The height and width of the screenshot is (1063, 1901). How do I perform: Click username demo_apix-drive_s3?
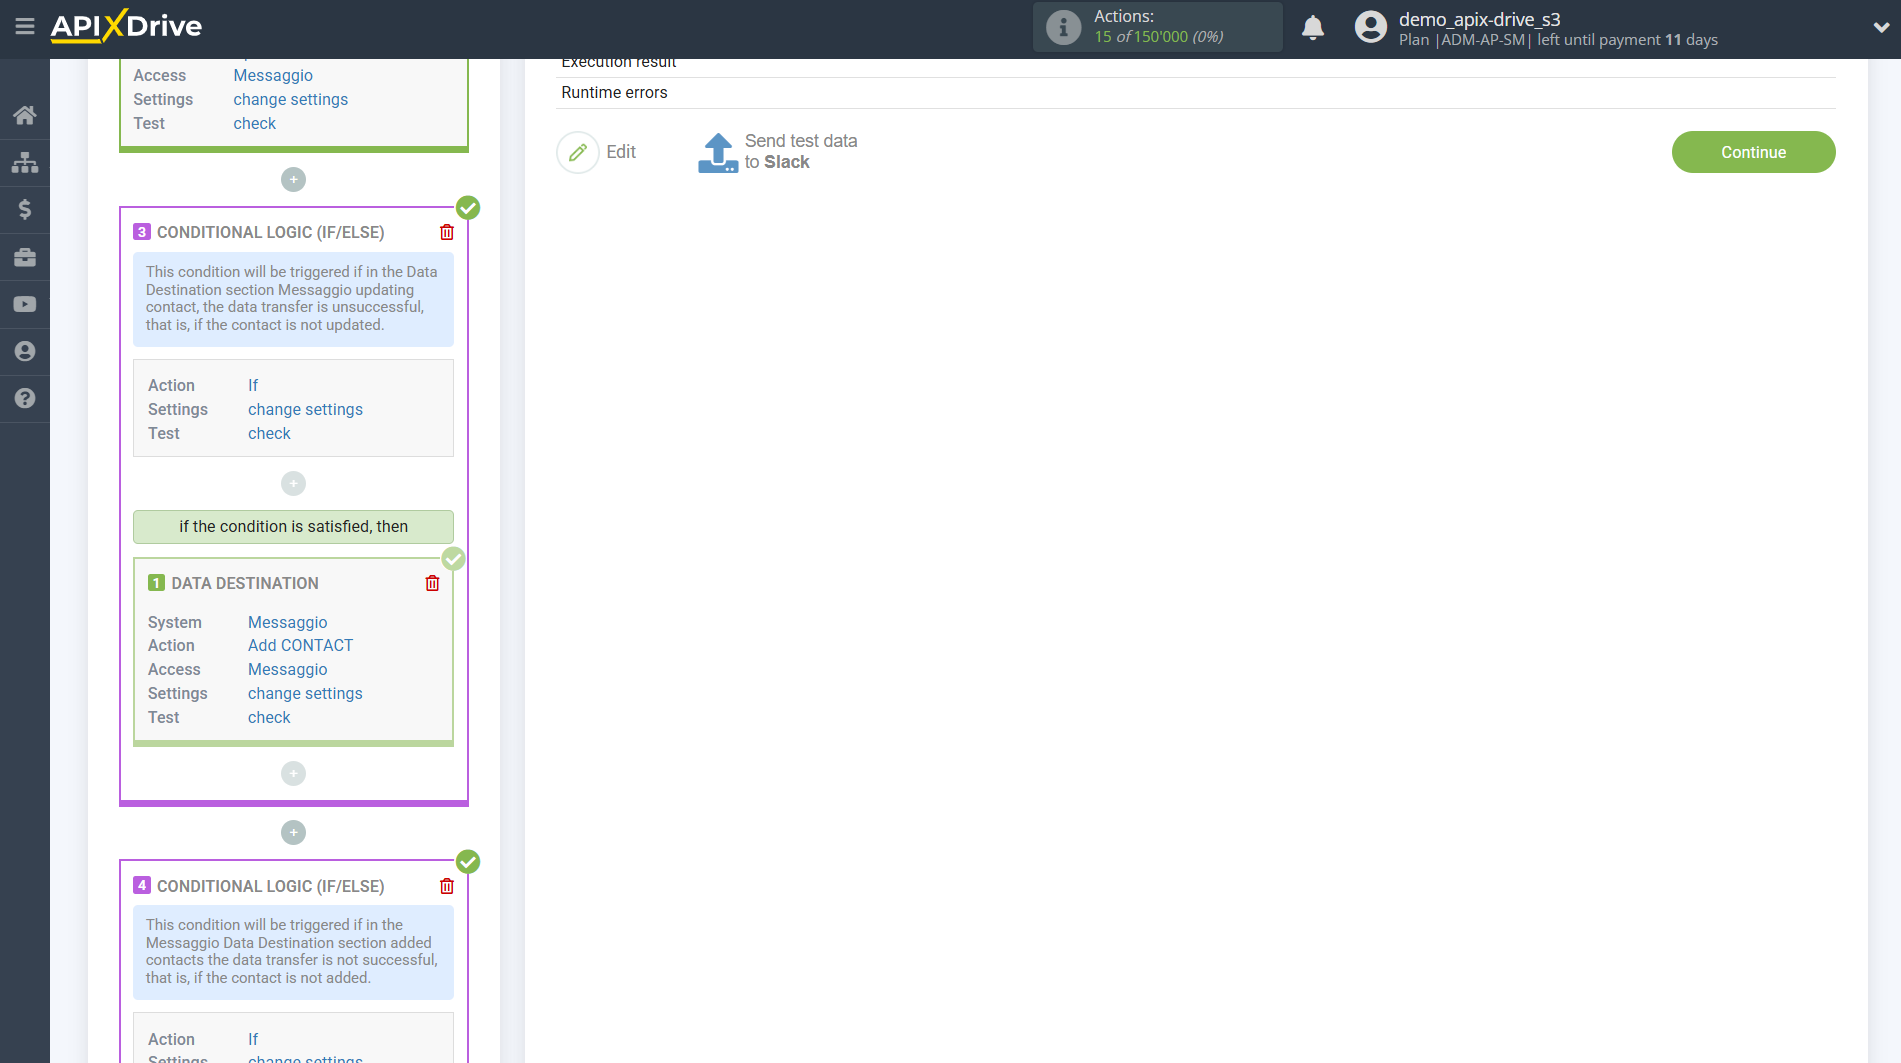(x=1479, y=19)
